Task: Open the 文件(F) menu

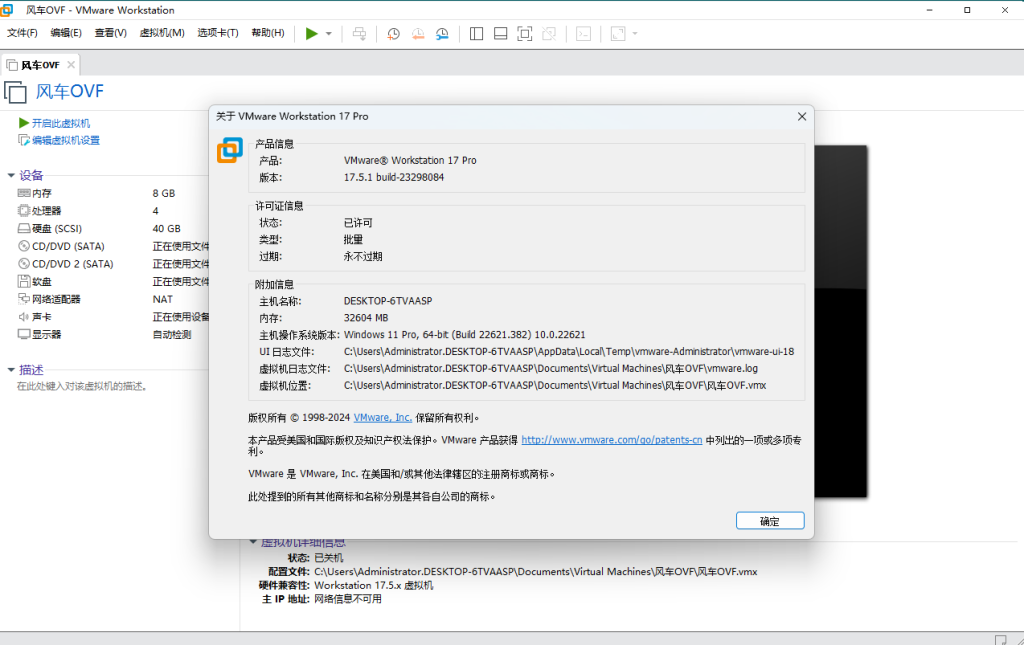Action: pos(22,33)
